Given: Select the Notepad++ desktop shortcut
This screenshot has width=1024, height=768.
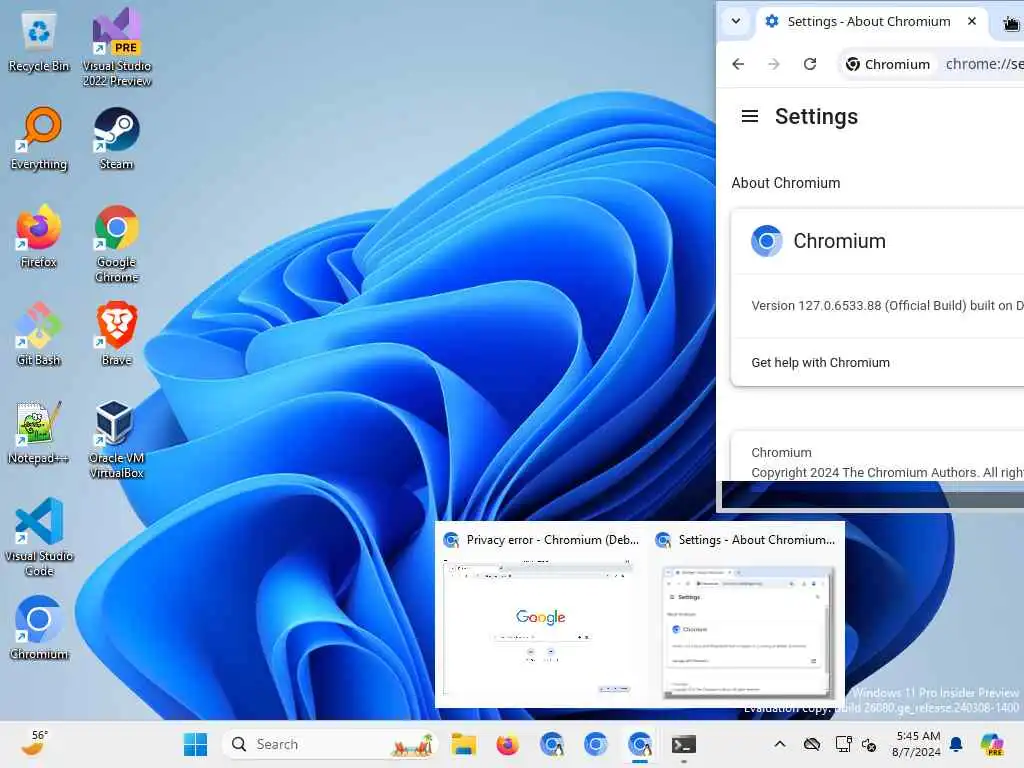Looking at the screenshot, I should pyautogui.click(x=39, y=432).
